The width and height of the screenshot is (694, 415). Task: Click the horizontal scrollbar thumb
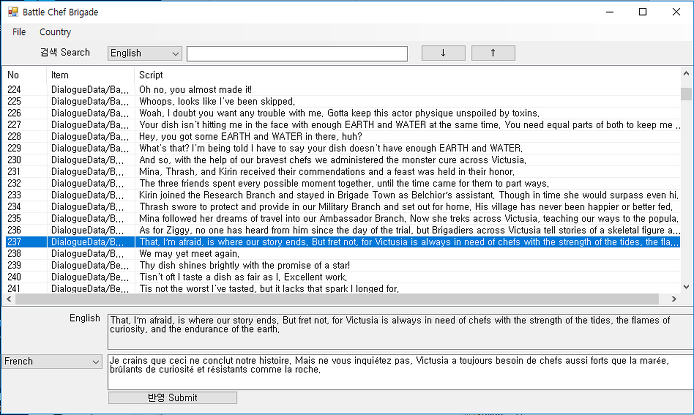338,299
